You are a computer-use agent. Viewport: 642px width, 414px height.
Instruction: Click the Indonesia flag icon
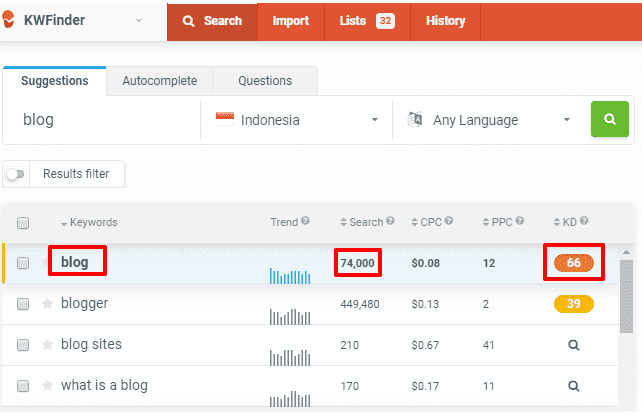[225, 119]
